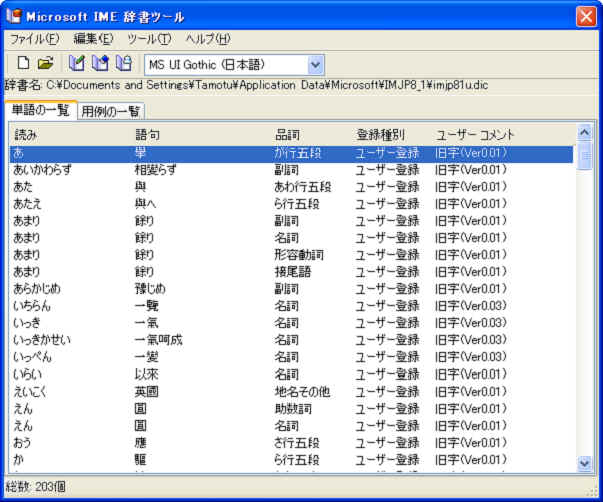The height and width of the screenshot is (502, 603).
Task: Sort by the 品詞 column header
Action: [310, 134]
